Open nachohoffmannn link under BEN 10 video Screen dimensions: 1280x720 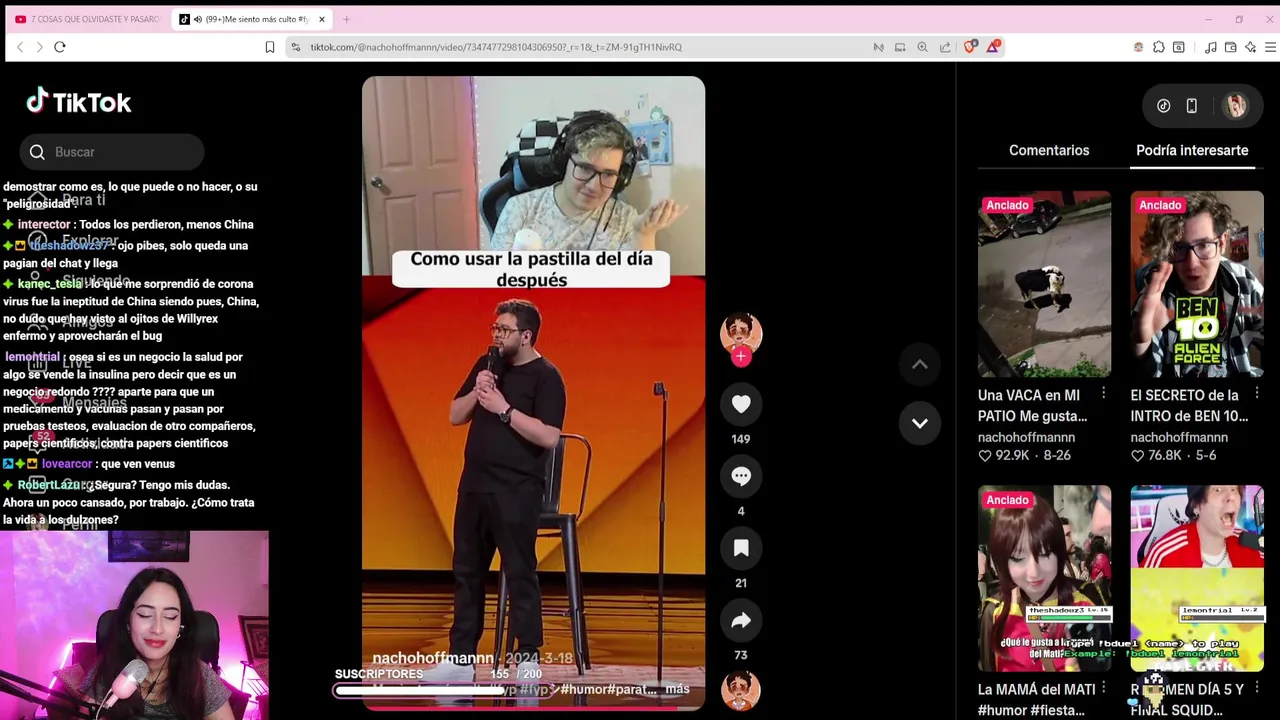click(1179, 437)
